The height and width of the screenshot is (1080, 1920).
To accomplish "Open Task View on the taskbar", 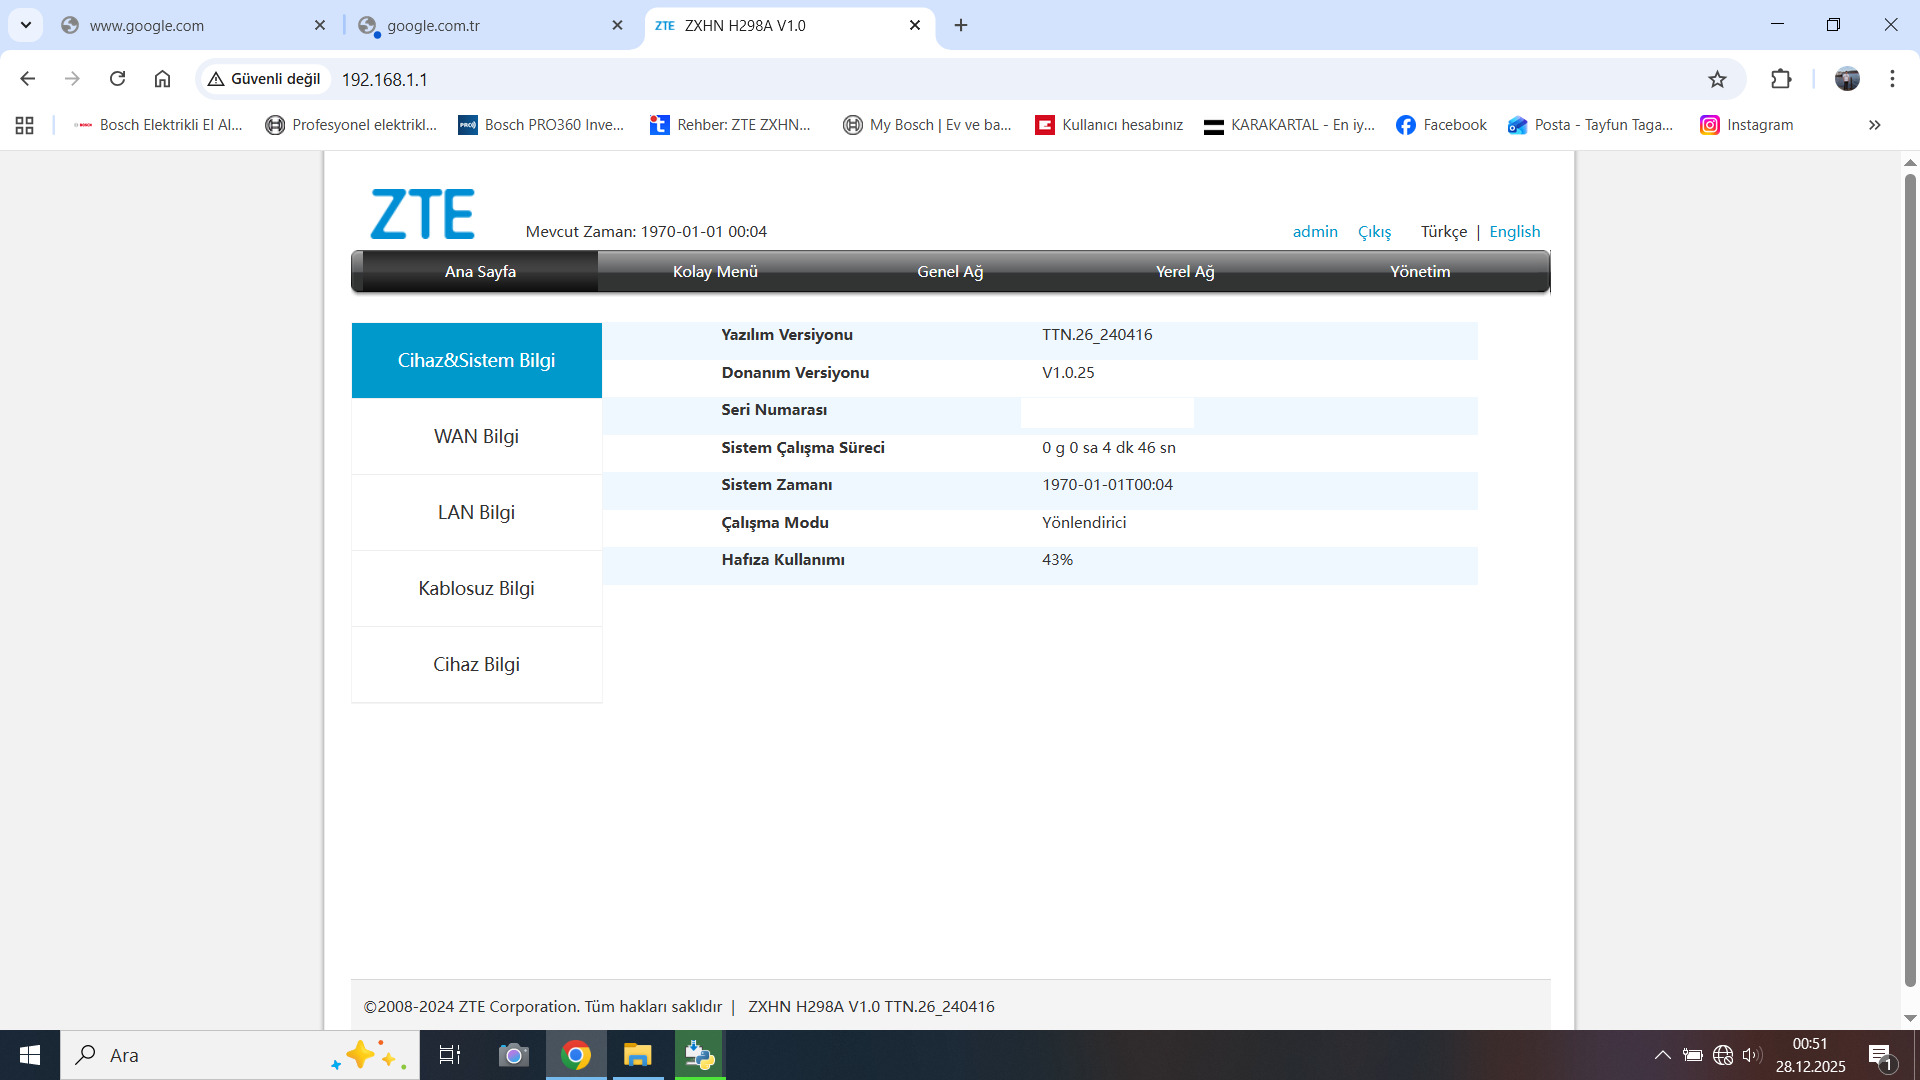I will click(450, 1055).
